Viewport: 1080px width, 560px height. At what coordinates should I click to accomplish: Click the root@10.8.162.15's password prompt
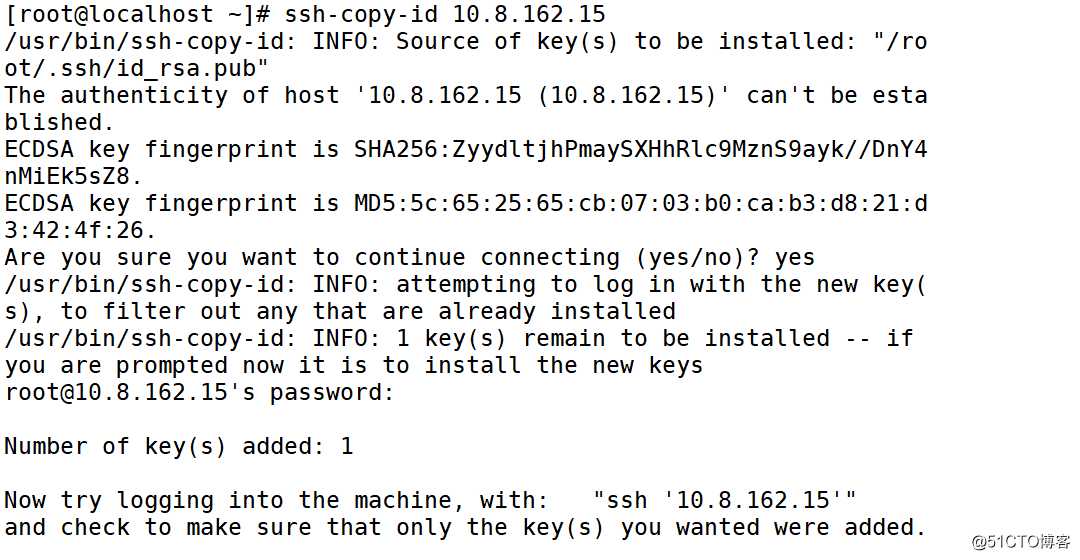tap(199, 392)
